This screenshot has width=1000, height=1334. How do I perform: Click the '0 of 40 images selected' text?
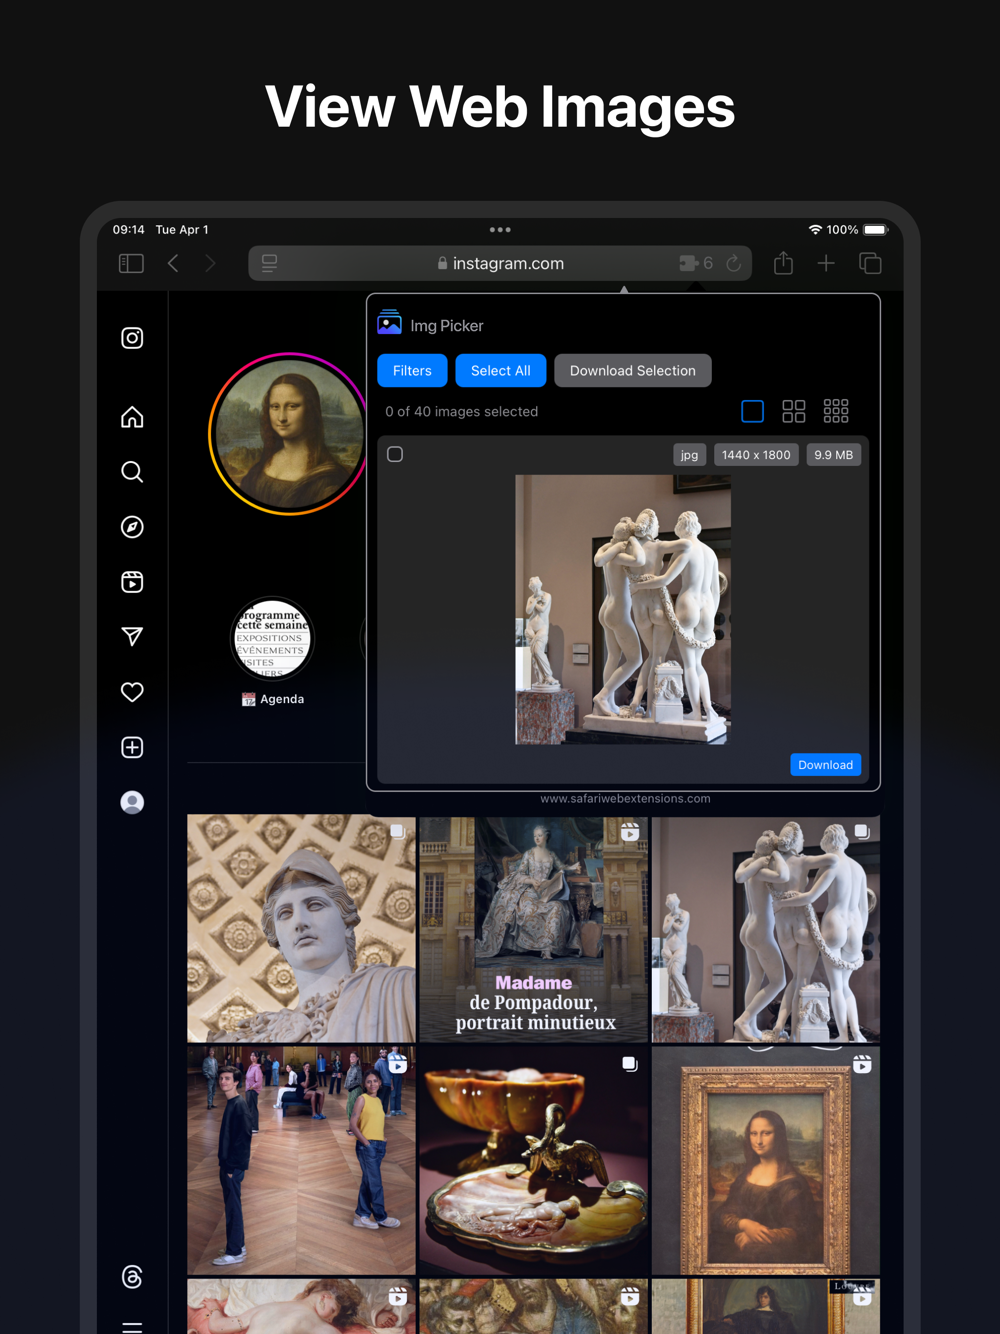[462, 411]
